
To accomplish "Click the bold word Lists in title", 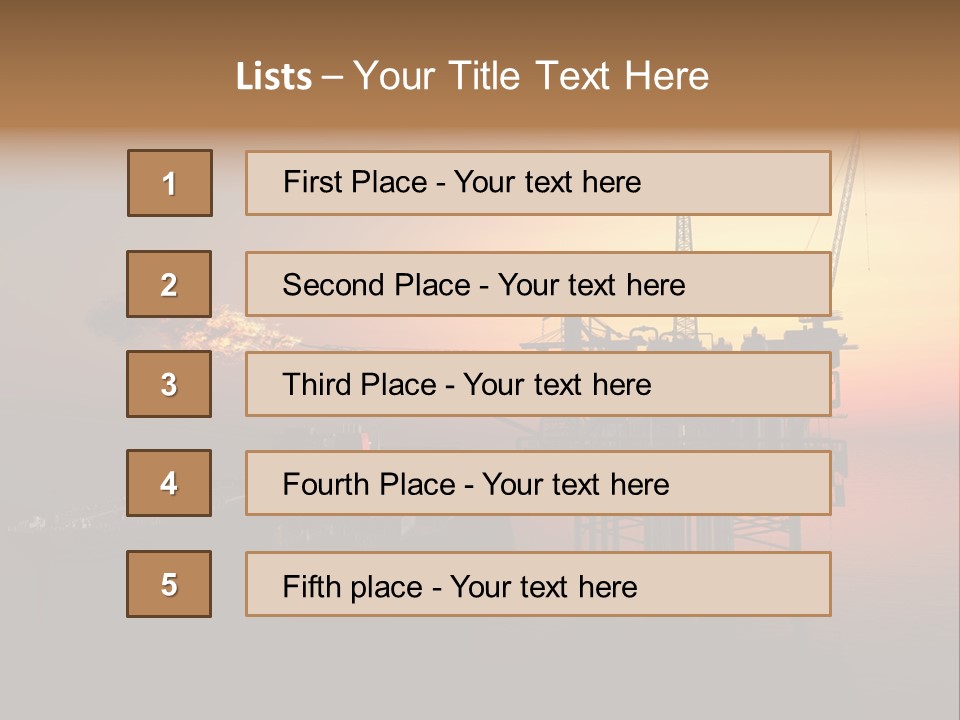I will [273, 77].
